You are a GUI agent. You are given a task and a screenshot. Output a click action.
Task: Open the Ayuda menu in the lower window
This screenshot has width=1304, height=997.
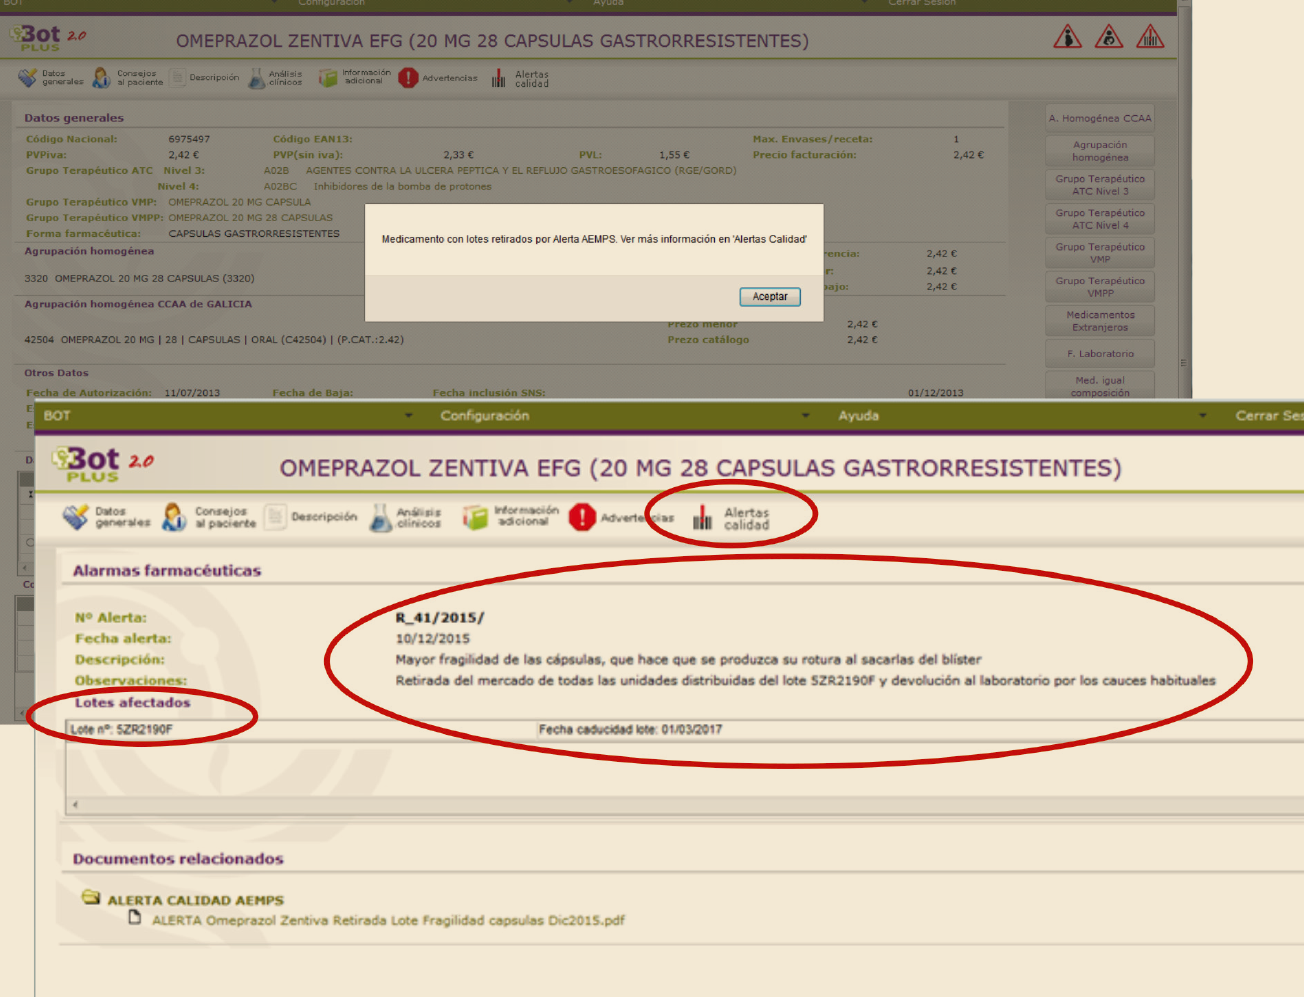858,416
